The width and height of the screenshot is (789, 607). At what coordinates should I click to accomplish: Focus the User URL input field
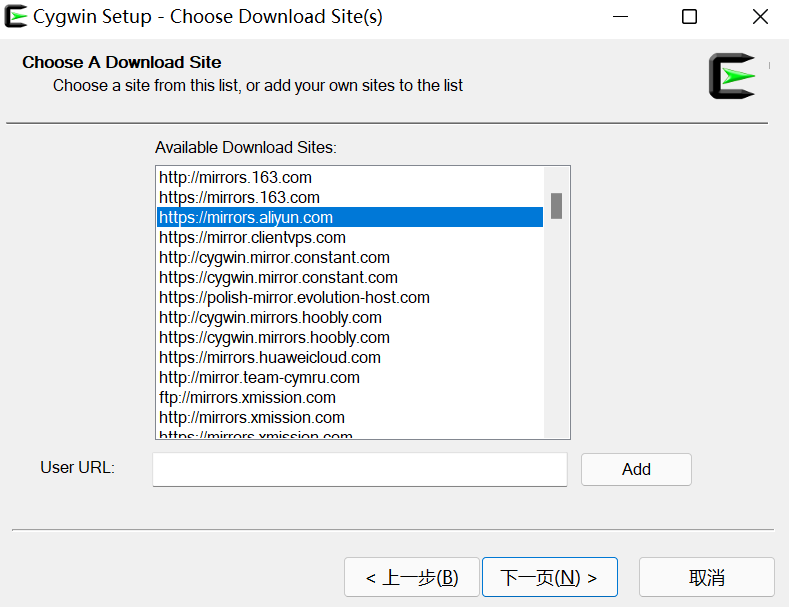pos(360,469)
